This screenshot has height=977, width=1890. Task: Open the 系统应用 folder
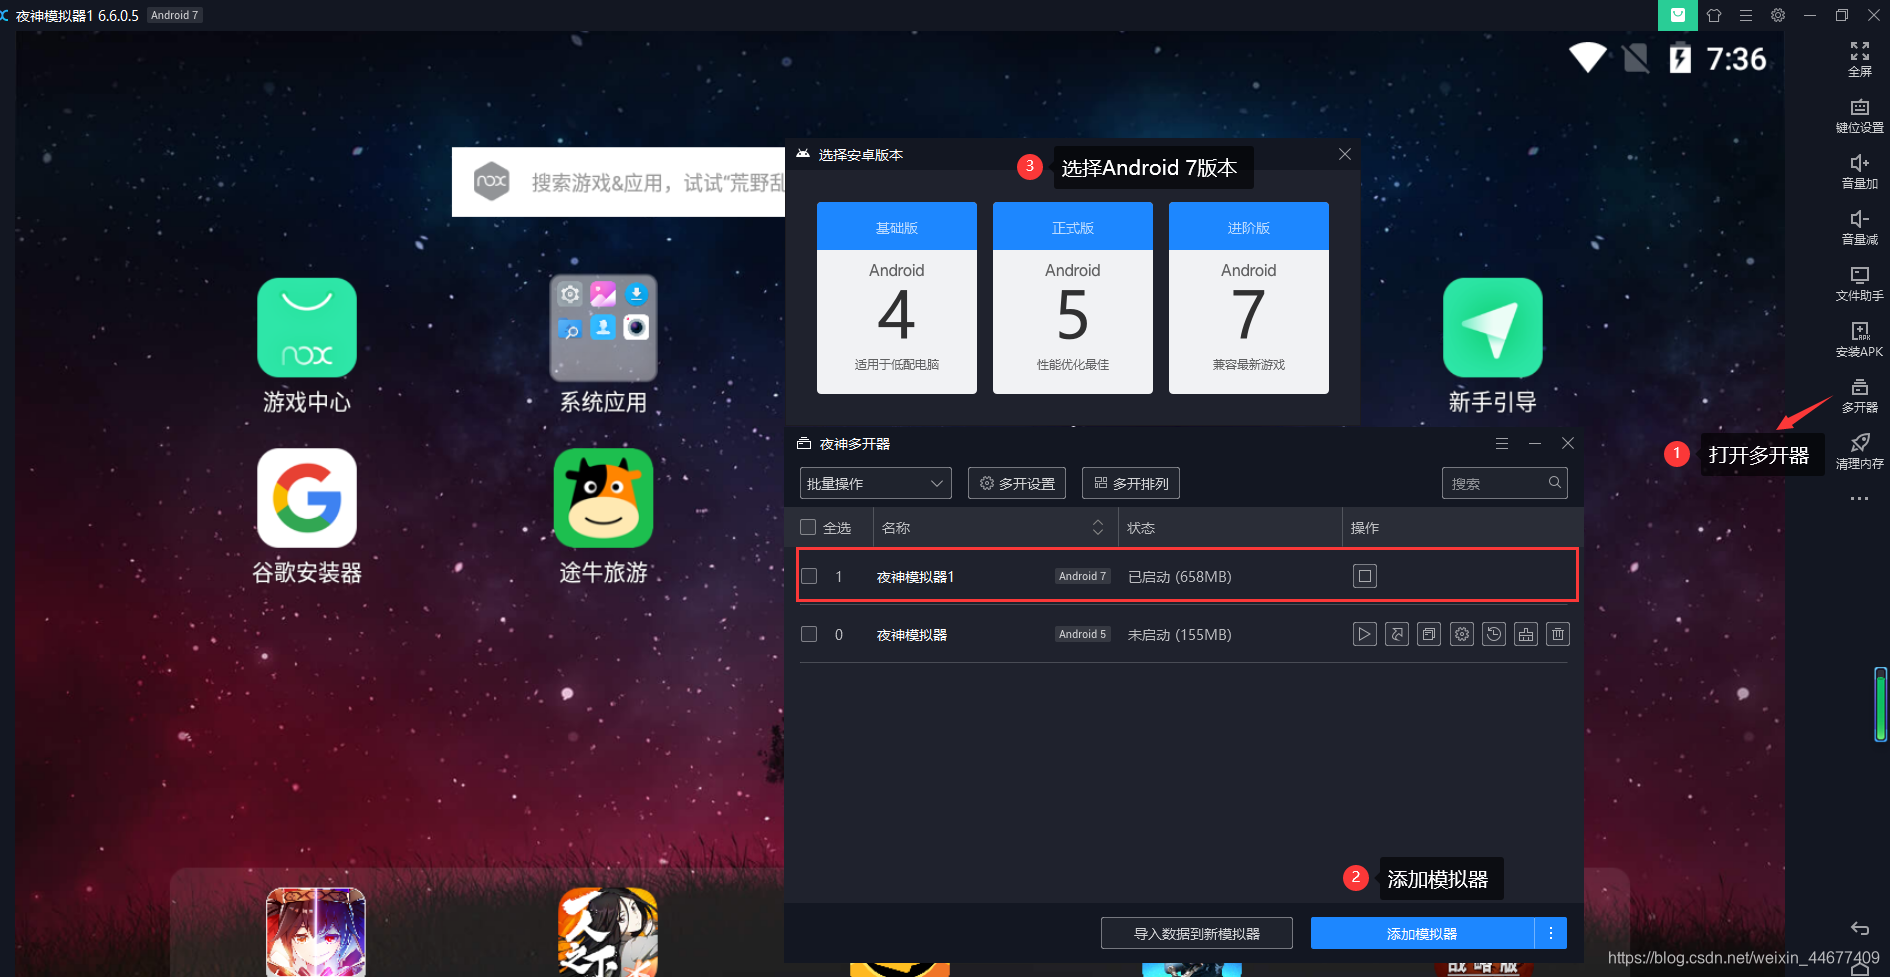click(603, 328)
